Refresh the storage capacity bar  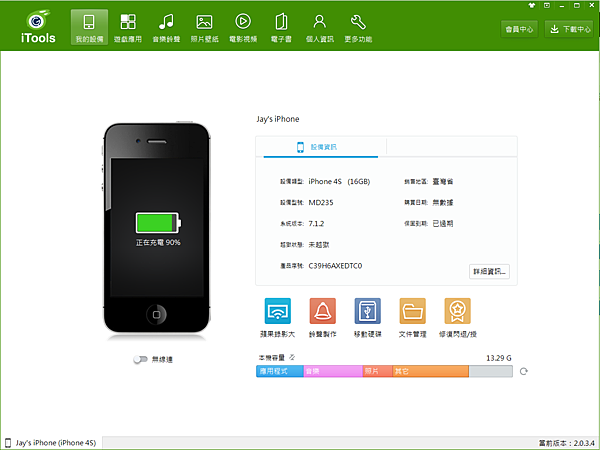coord(523,371)
